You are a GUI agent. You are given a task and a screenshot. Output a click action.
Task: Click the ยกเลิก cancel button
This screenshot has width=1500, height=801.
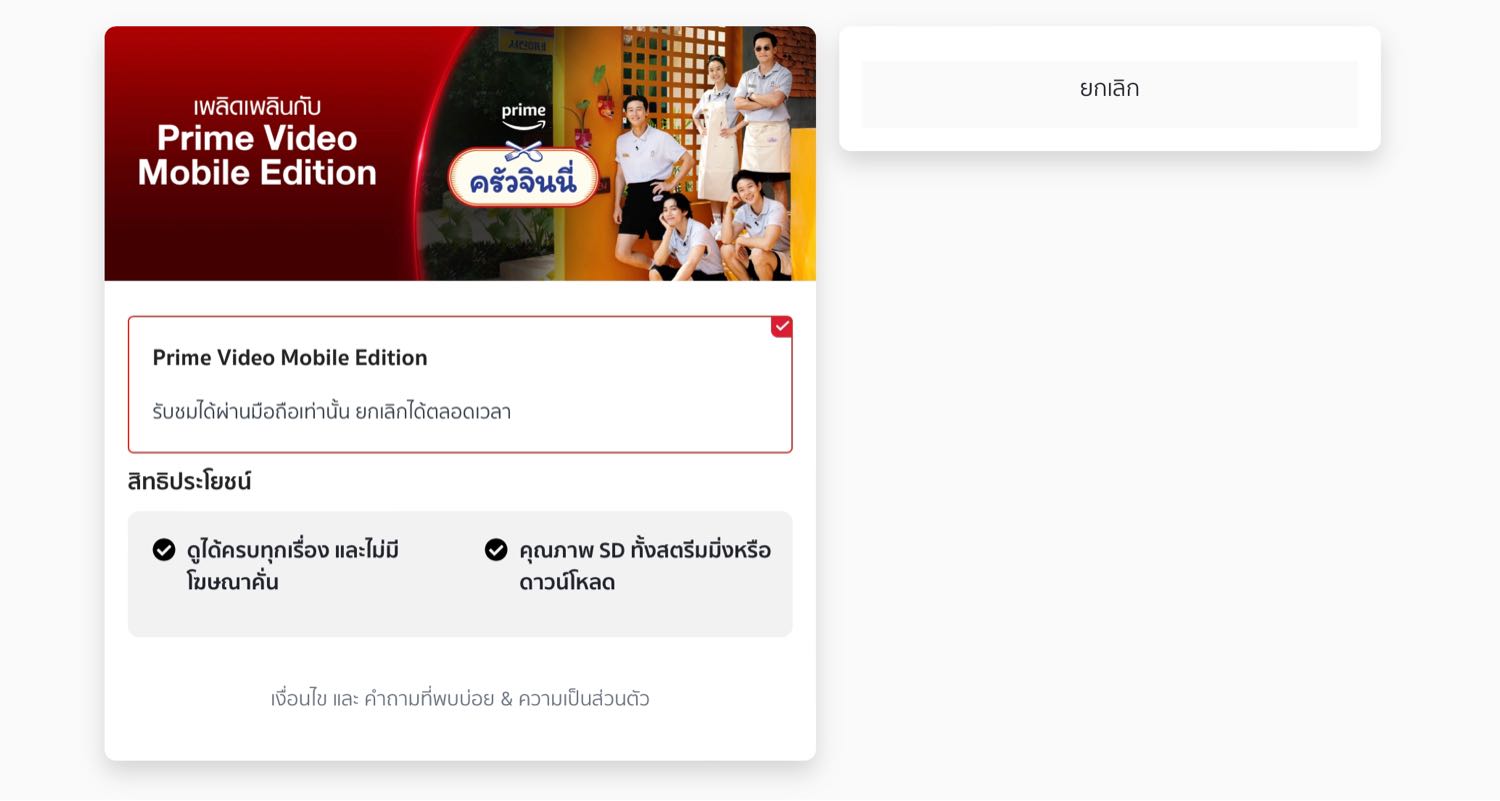[x=1109, y=89]
